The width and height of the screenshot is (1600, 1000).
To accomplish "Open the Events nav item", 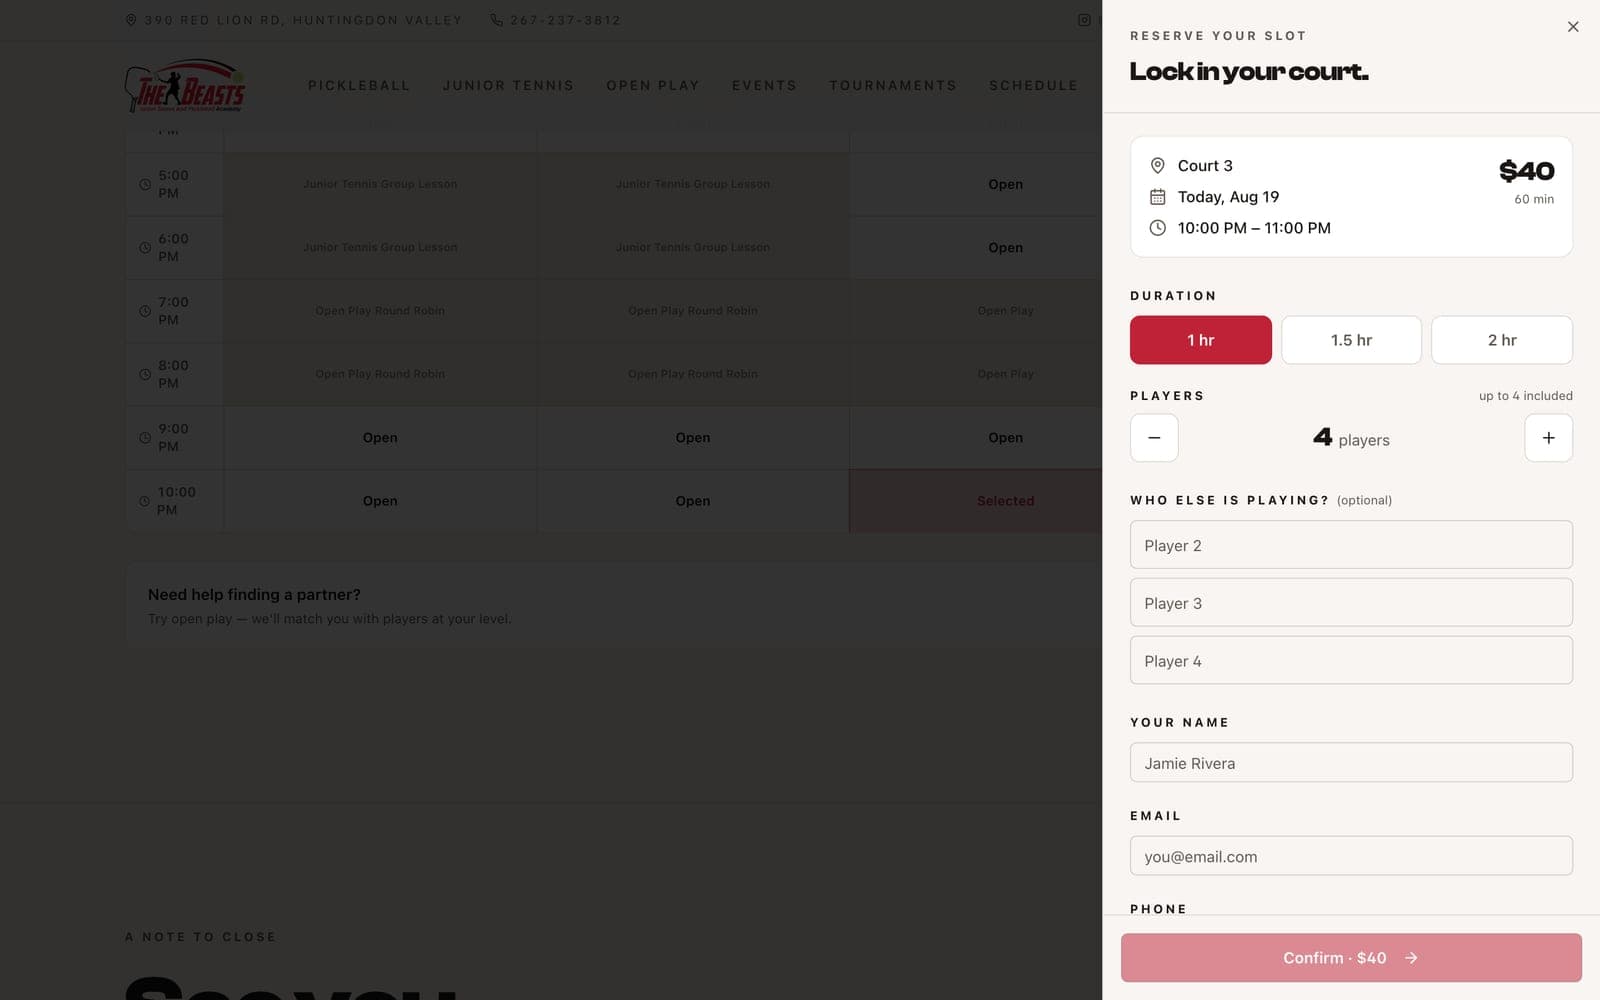I will tap(764, 85).
